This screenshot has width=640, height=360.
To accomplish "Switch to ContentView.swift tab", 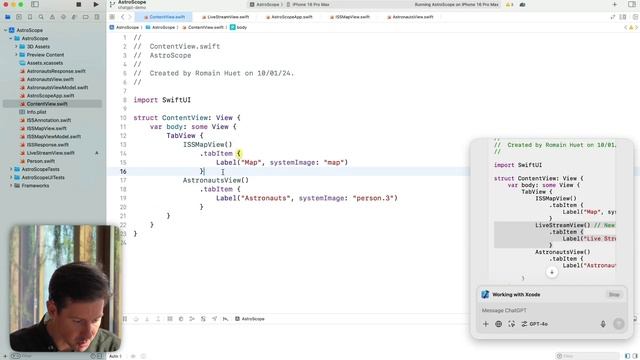I will tap(164, 17).
